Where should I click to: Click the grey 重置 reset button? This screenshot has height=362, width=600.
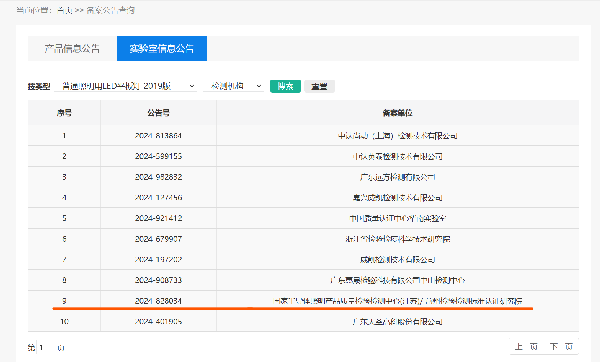[320, 86]
